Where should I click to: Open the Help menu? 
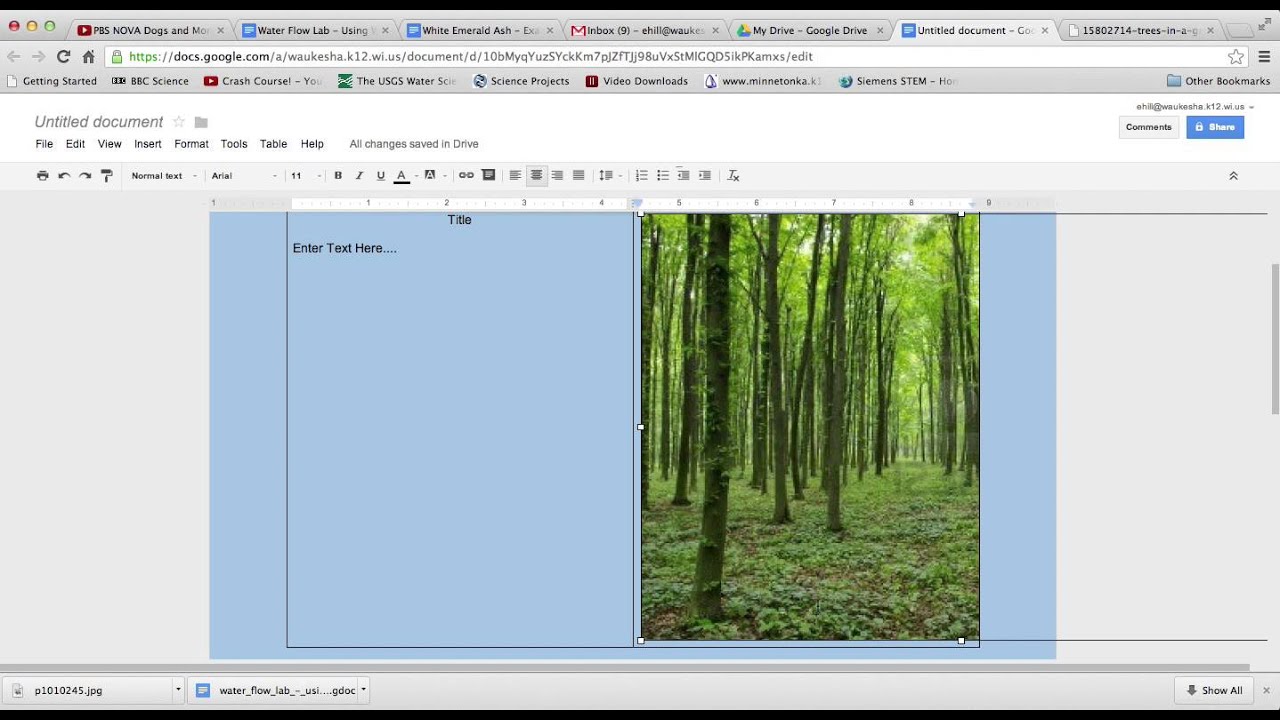coord(312,144)
